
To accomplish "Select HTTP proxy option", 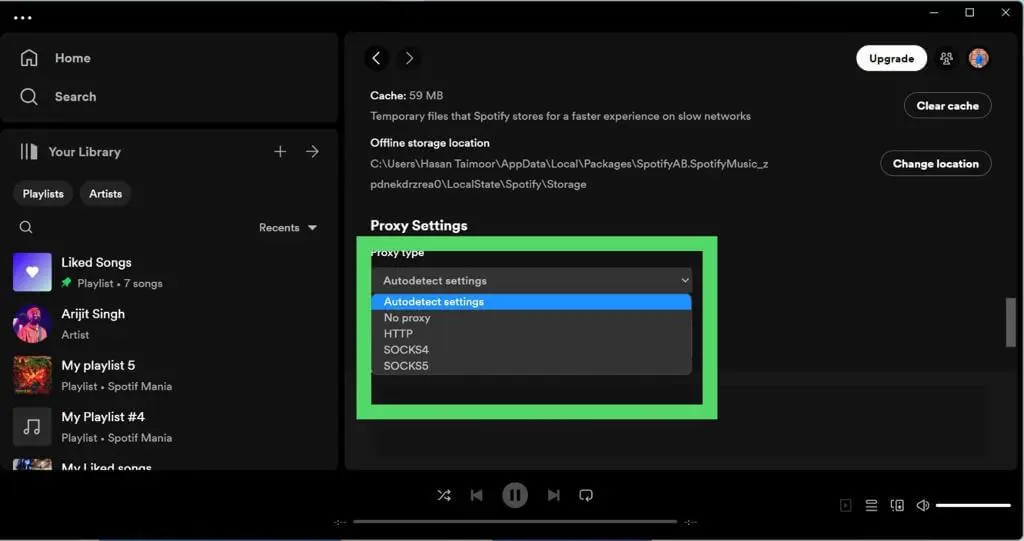I will coord(532,333).
